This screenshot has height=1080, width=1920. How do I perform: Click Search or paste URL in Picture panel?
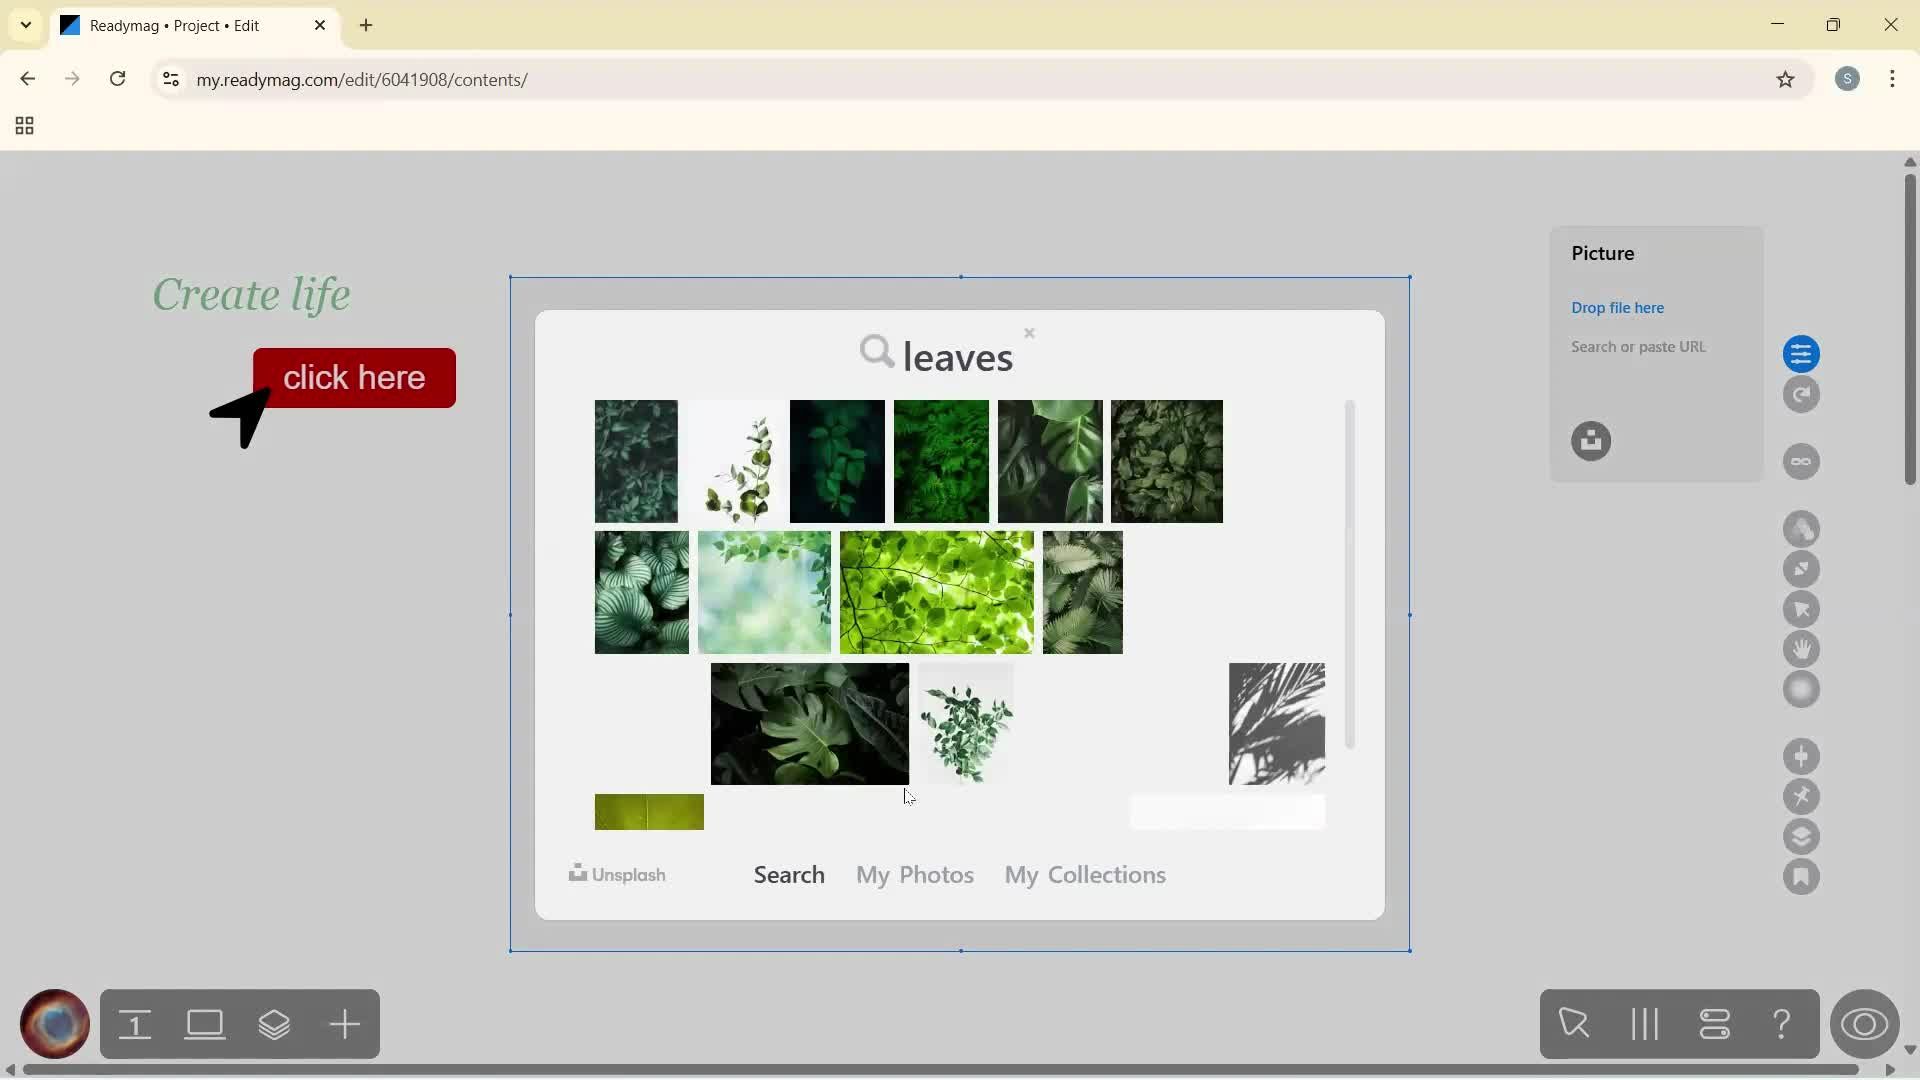[1640, 347]
